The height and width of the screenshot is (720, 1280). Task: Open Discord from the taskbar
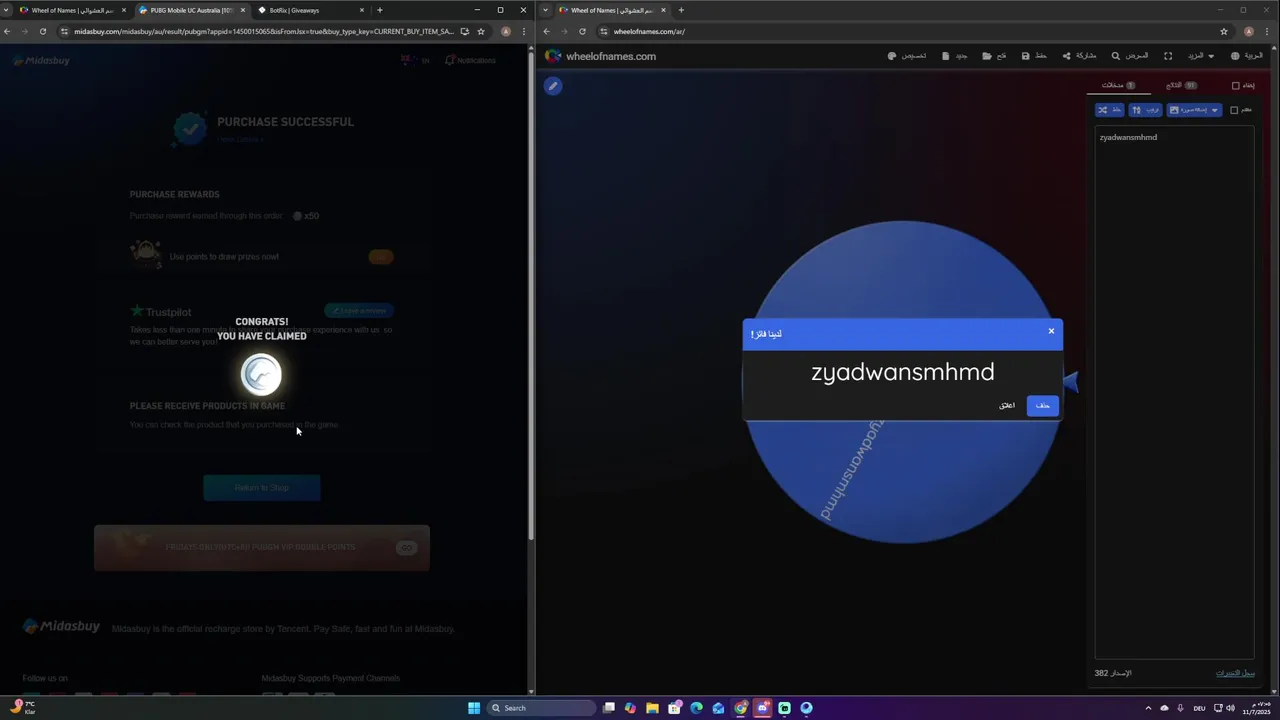coord(762,708)
